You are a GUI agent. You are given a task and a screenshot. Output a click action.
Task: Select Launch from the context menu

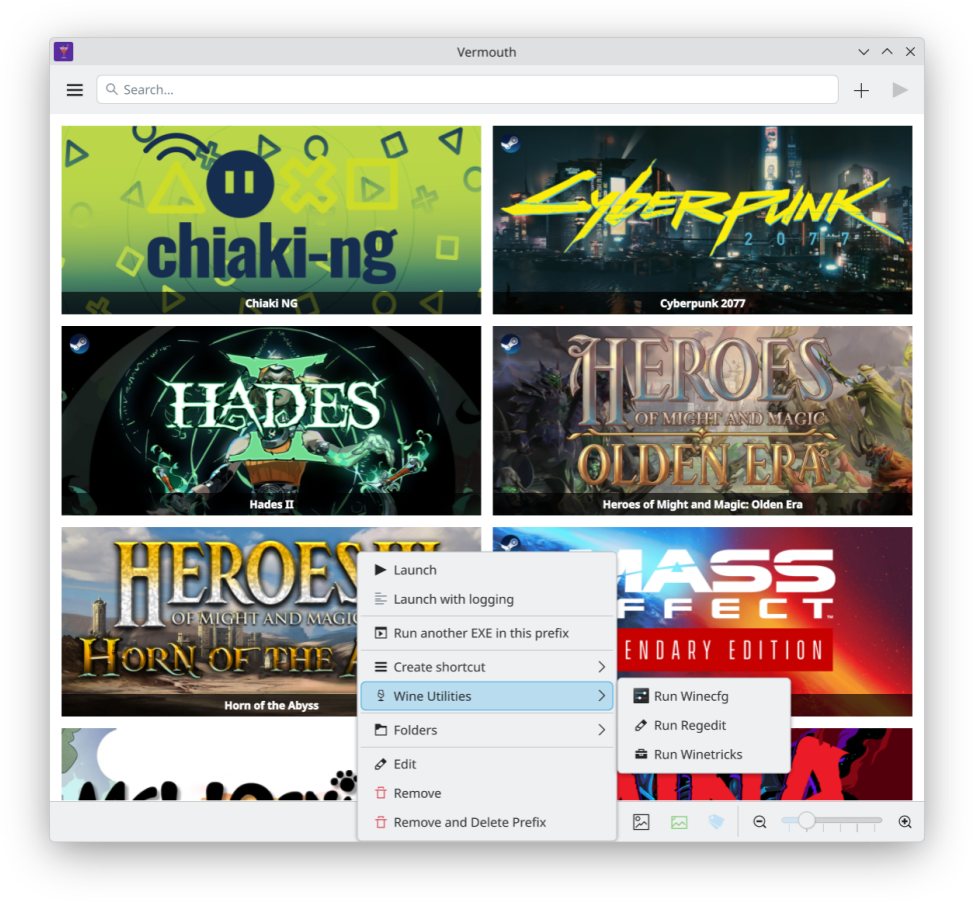click(x=487, y=570)
